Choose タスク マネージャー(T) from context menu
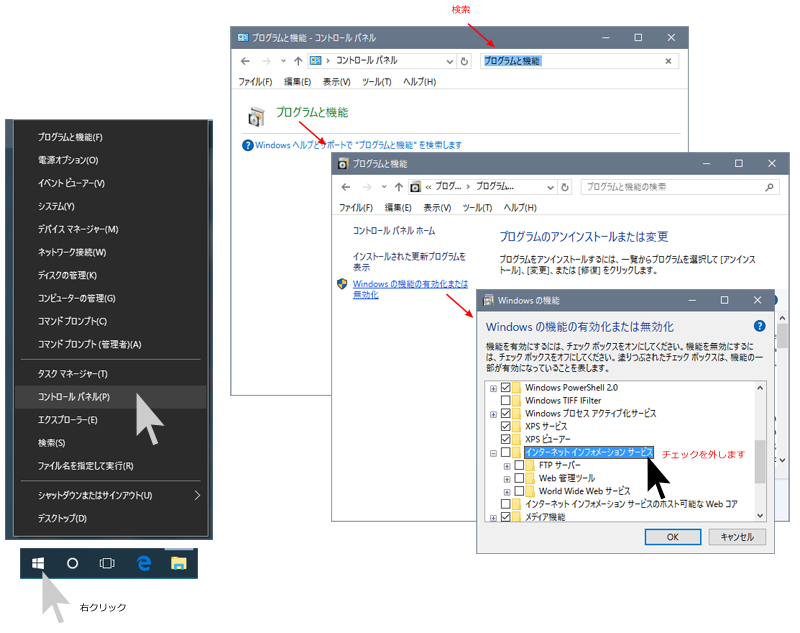This screenshot has height=633, width=800. click(x=110, y=374)
